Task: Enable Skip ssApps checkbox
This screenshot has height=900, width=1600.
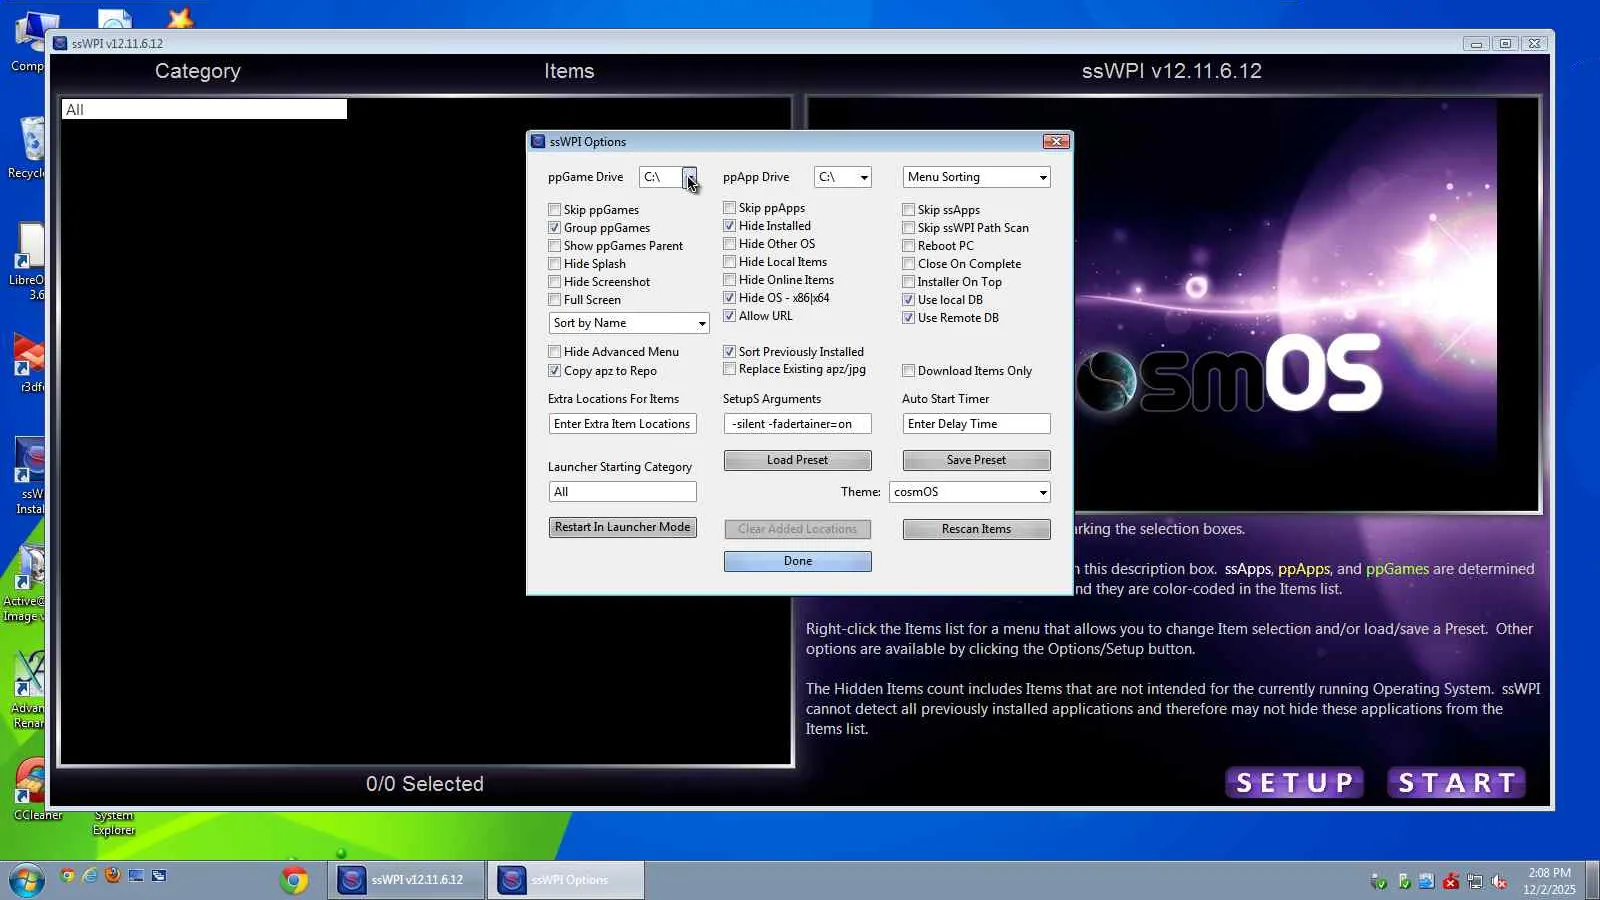Action: (x=908, y=210)
